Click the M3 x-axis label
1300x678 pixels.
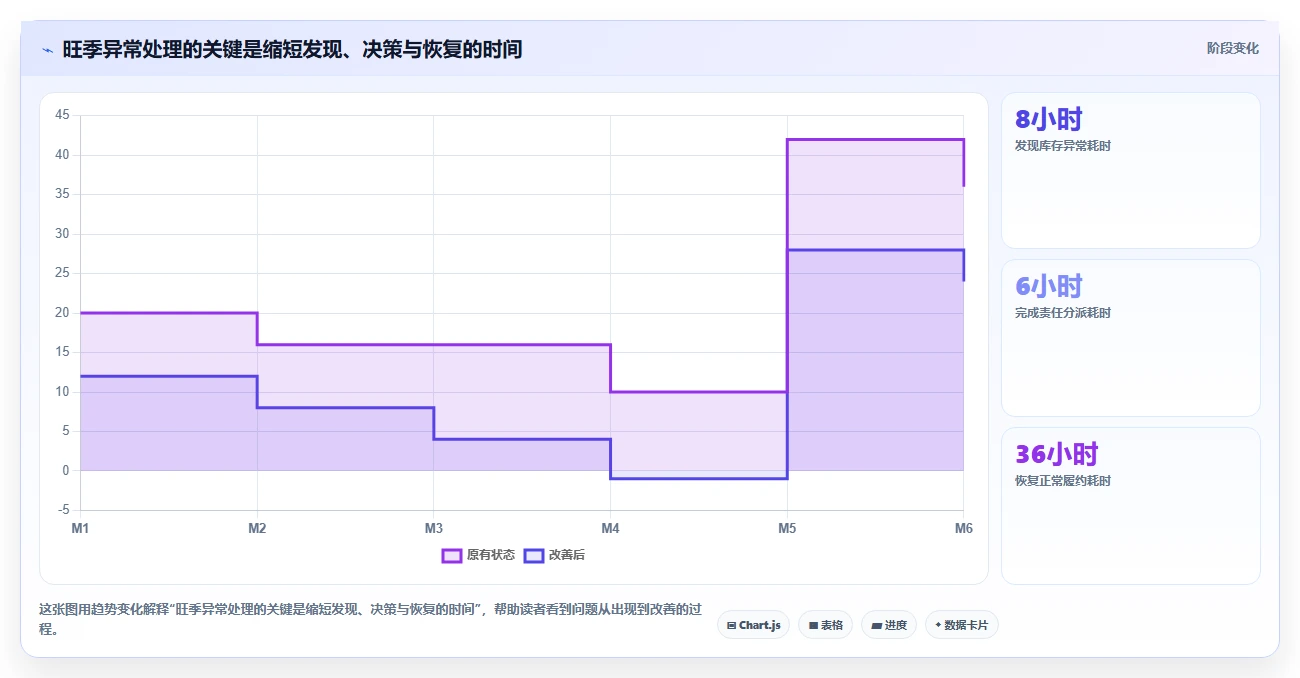[x=433, y=528]
